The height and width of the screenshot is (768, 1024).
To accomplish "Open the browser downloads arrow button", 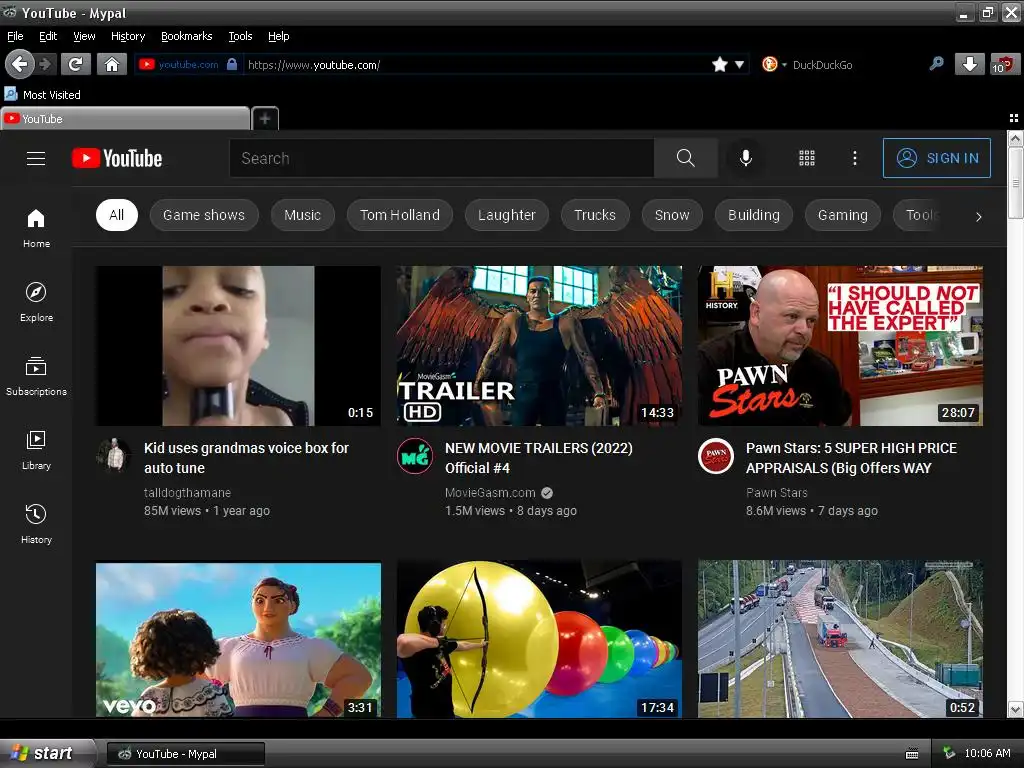I will pyautogui.click(x=970, y=64).
